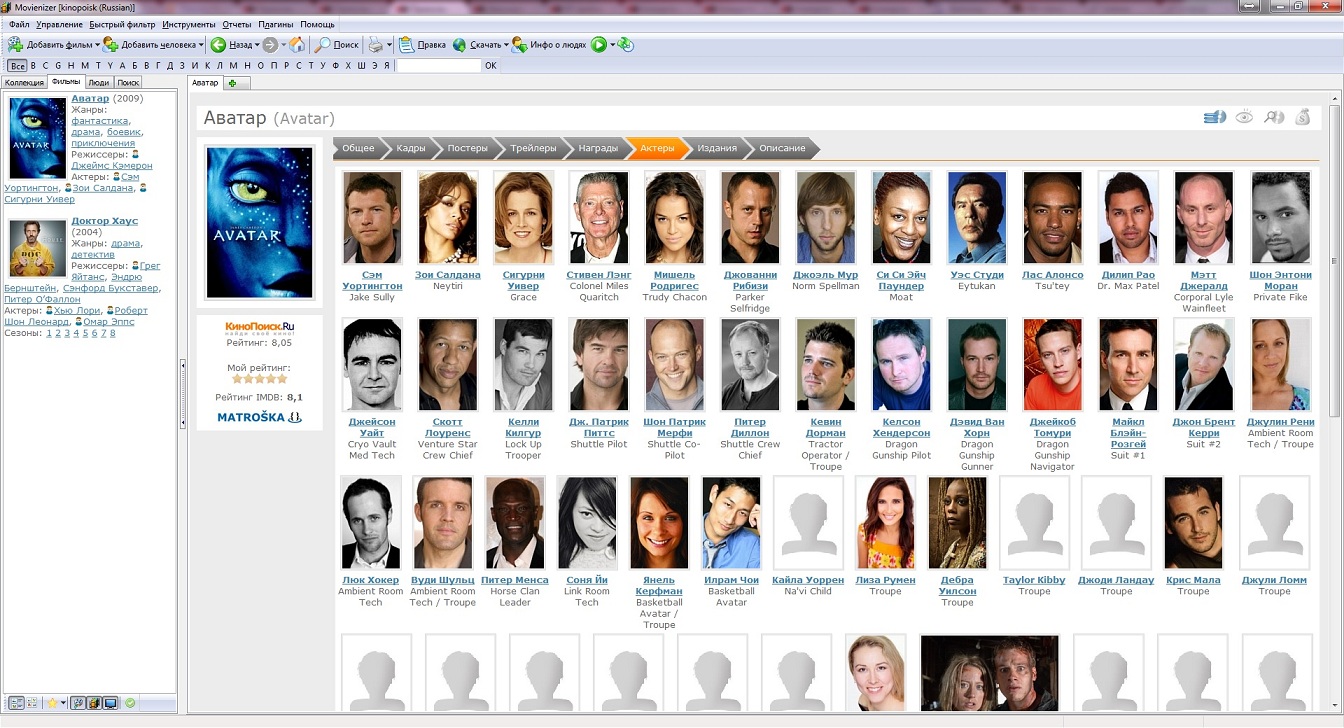The height and width of the screenshot is (728, 1344).
Task: Switch to the Люди tab
Action: coord(98,83)
